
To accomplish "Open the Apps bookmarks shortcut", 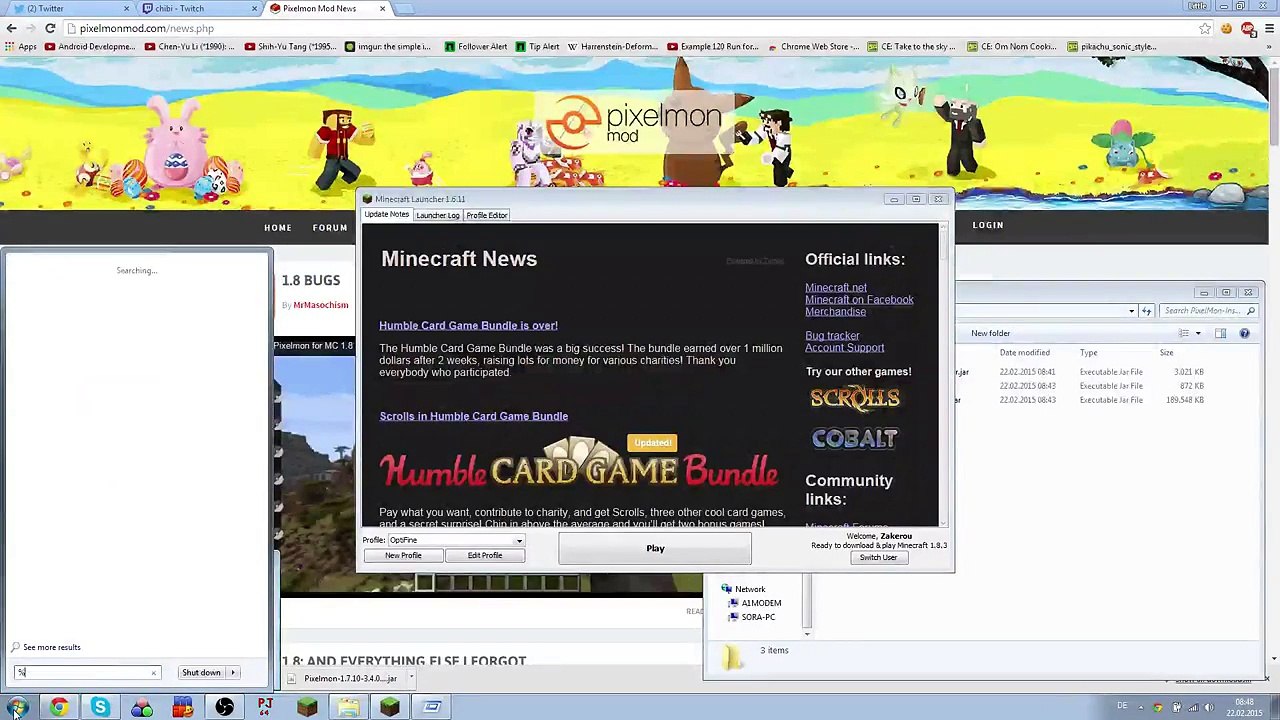I will (x=20, y=46).
